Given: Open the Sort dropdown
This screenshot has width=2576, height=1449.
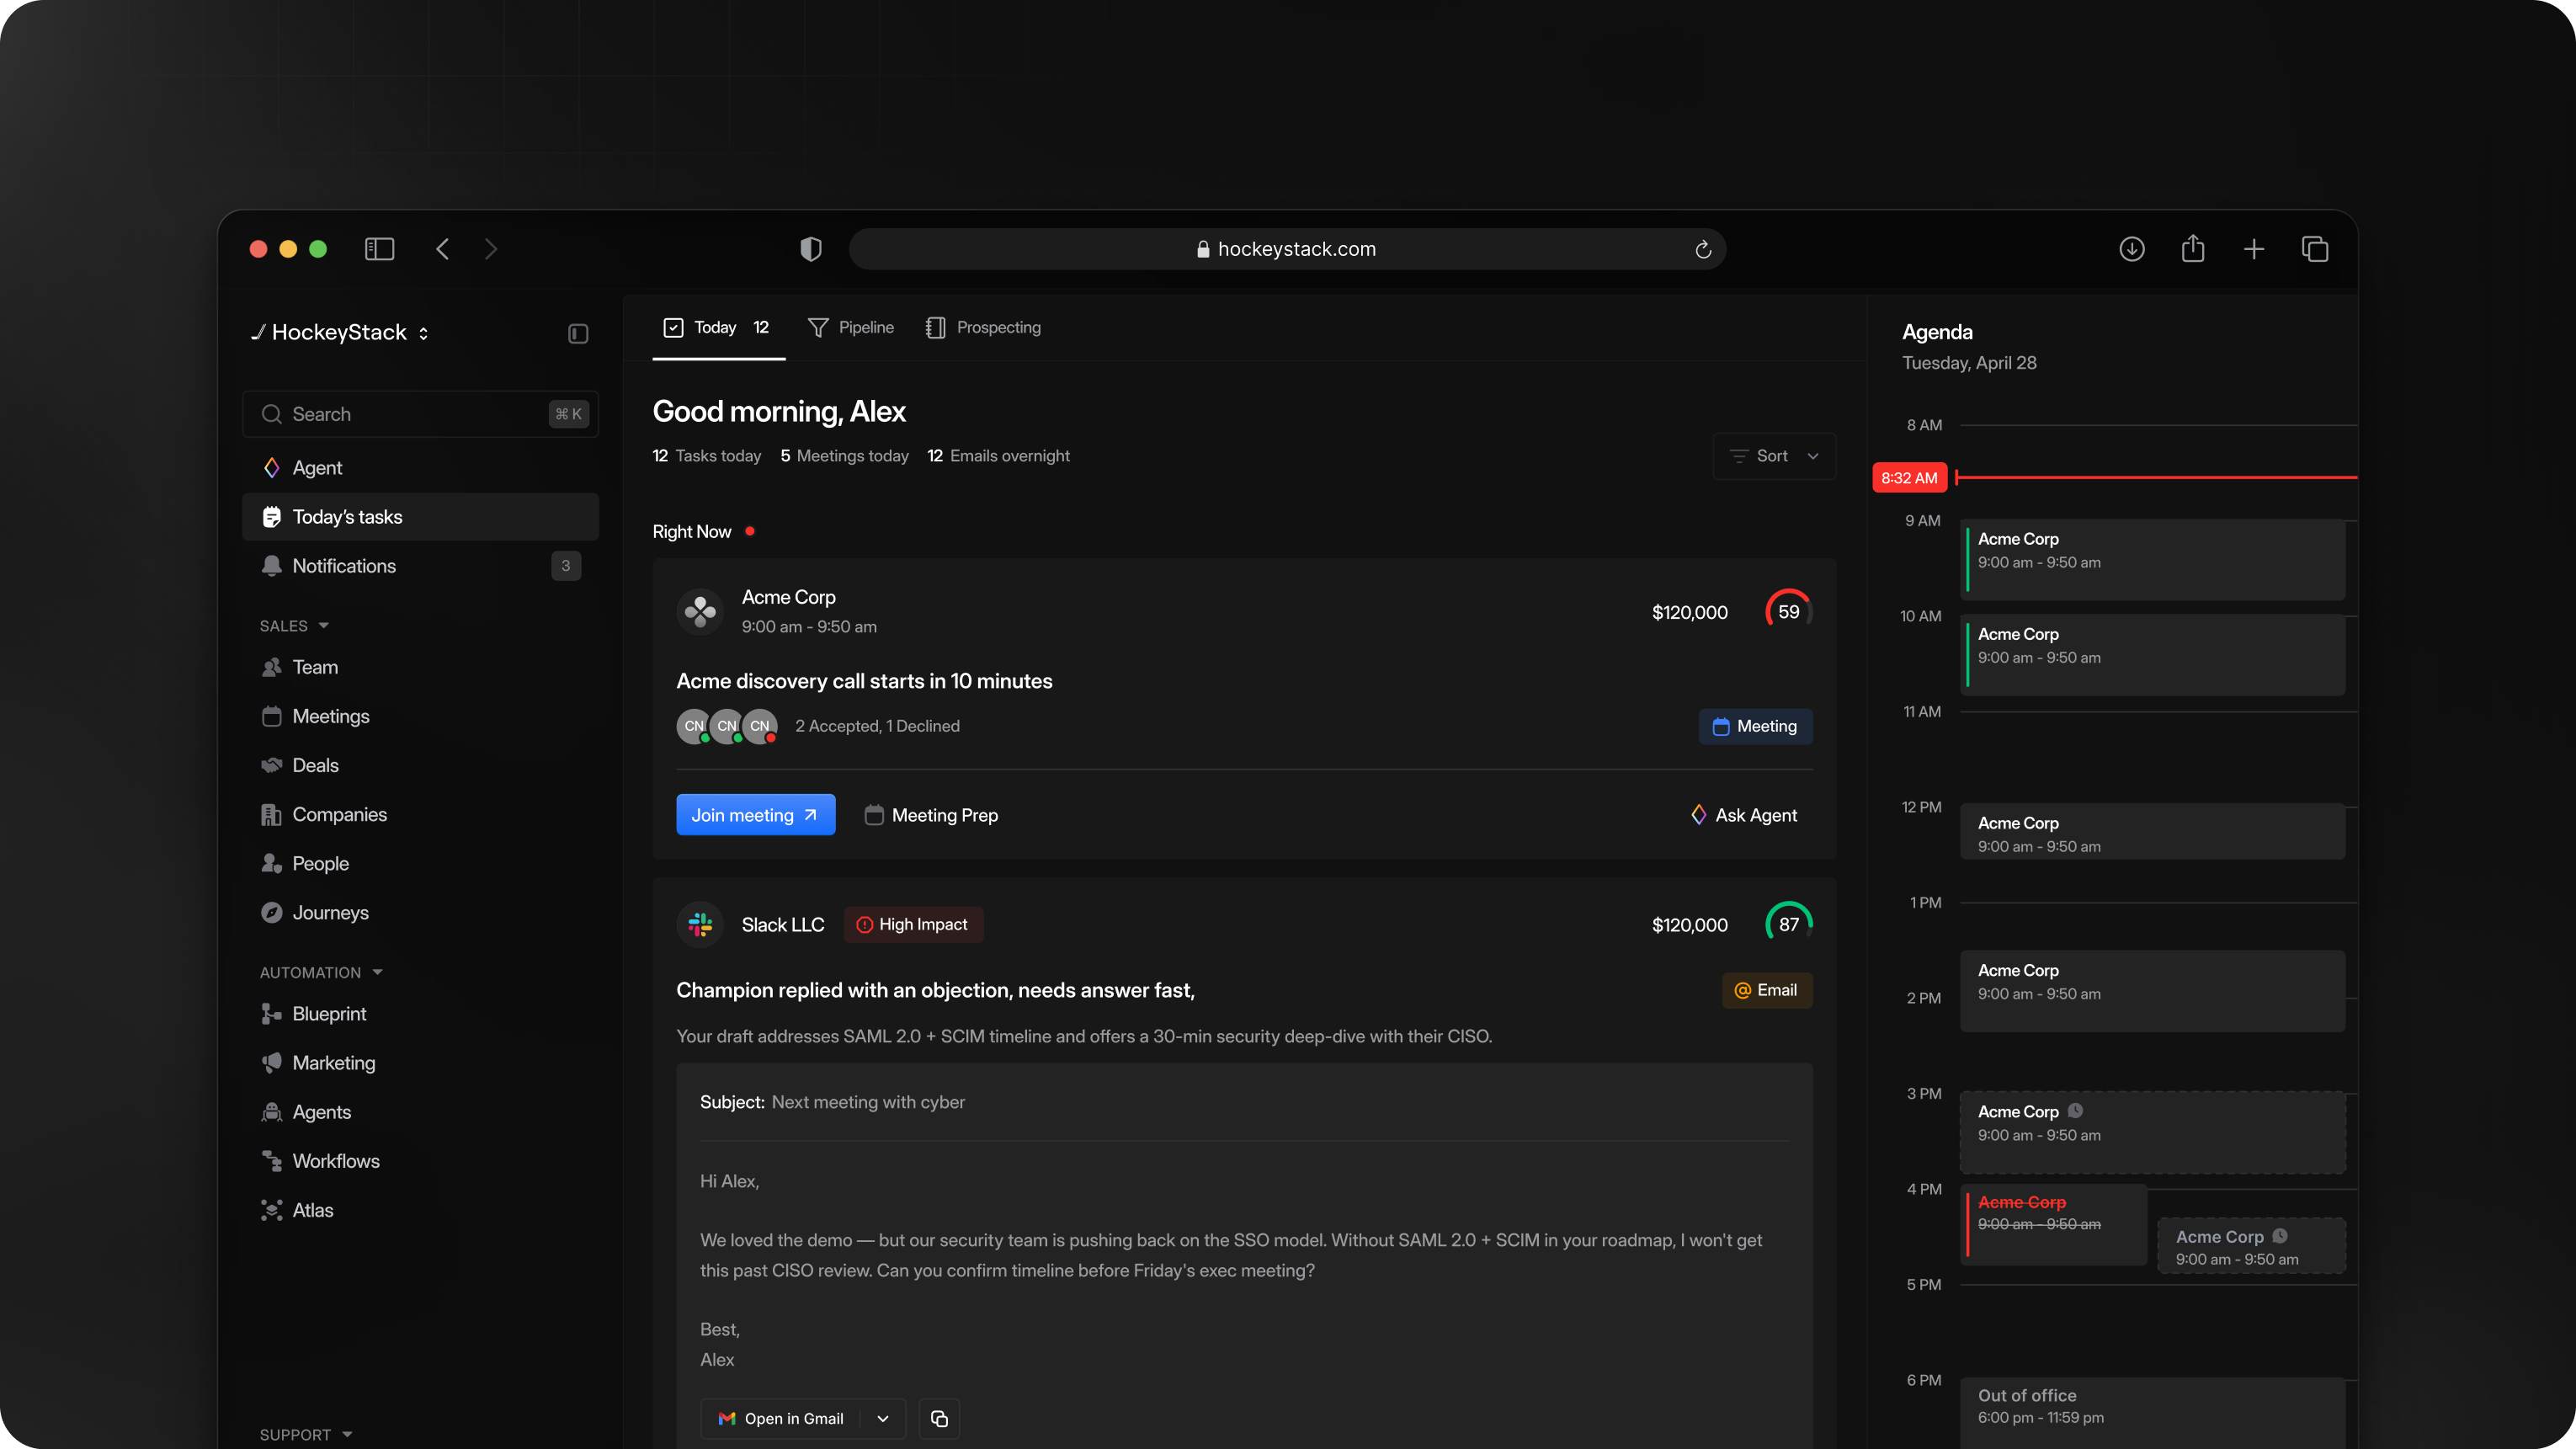Looking at the screenshot, I should pyautogui.click(x=1774, y=456).
